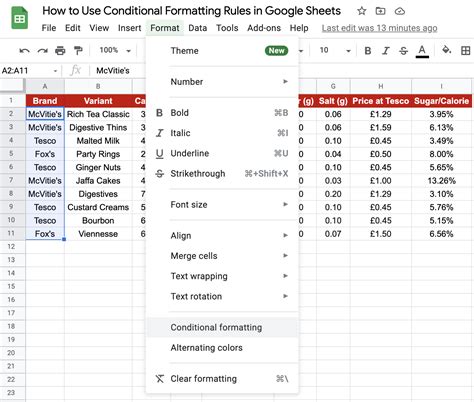The width and height of the screenshot is (474, 402).
Task: Expand the Text rotation submenu
Action: pos(222,296)
